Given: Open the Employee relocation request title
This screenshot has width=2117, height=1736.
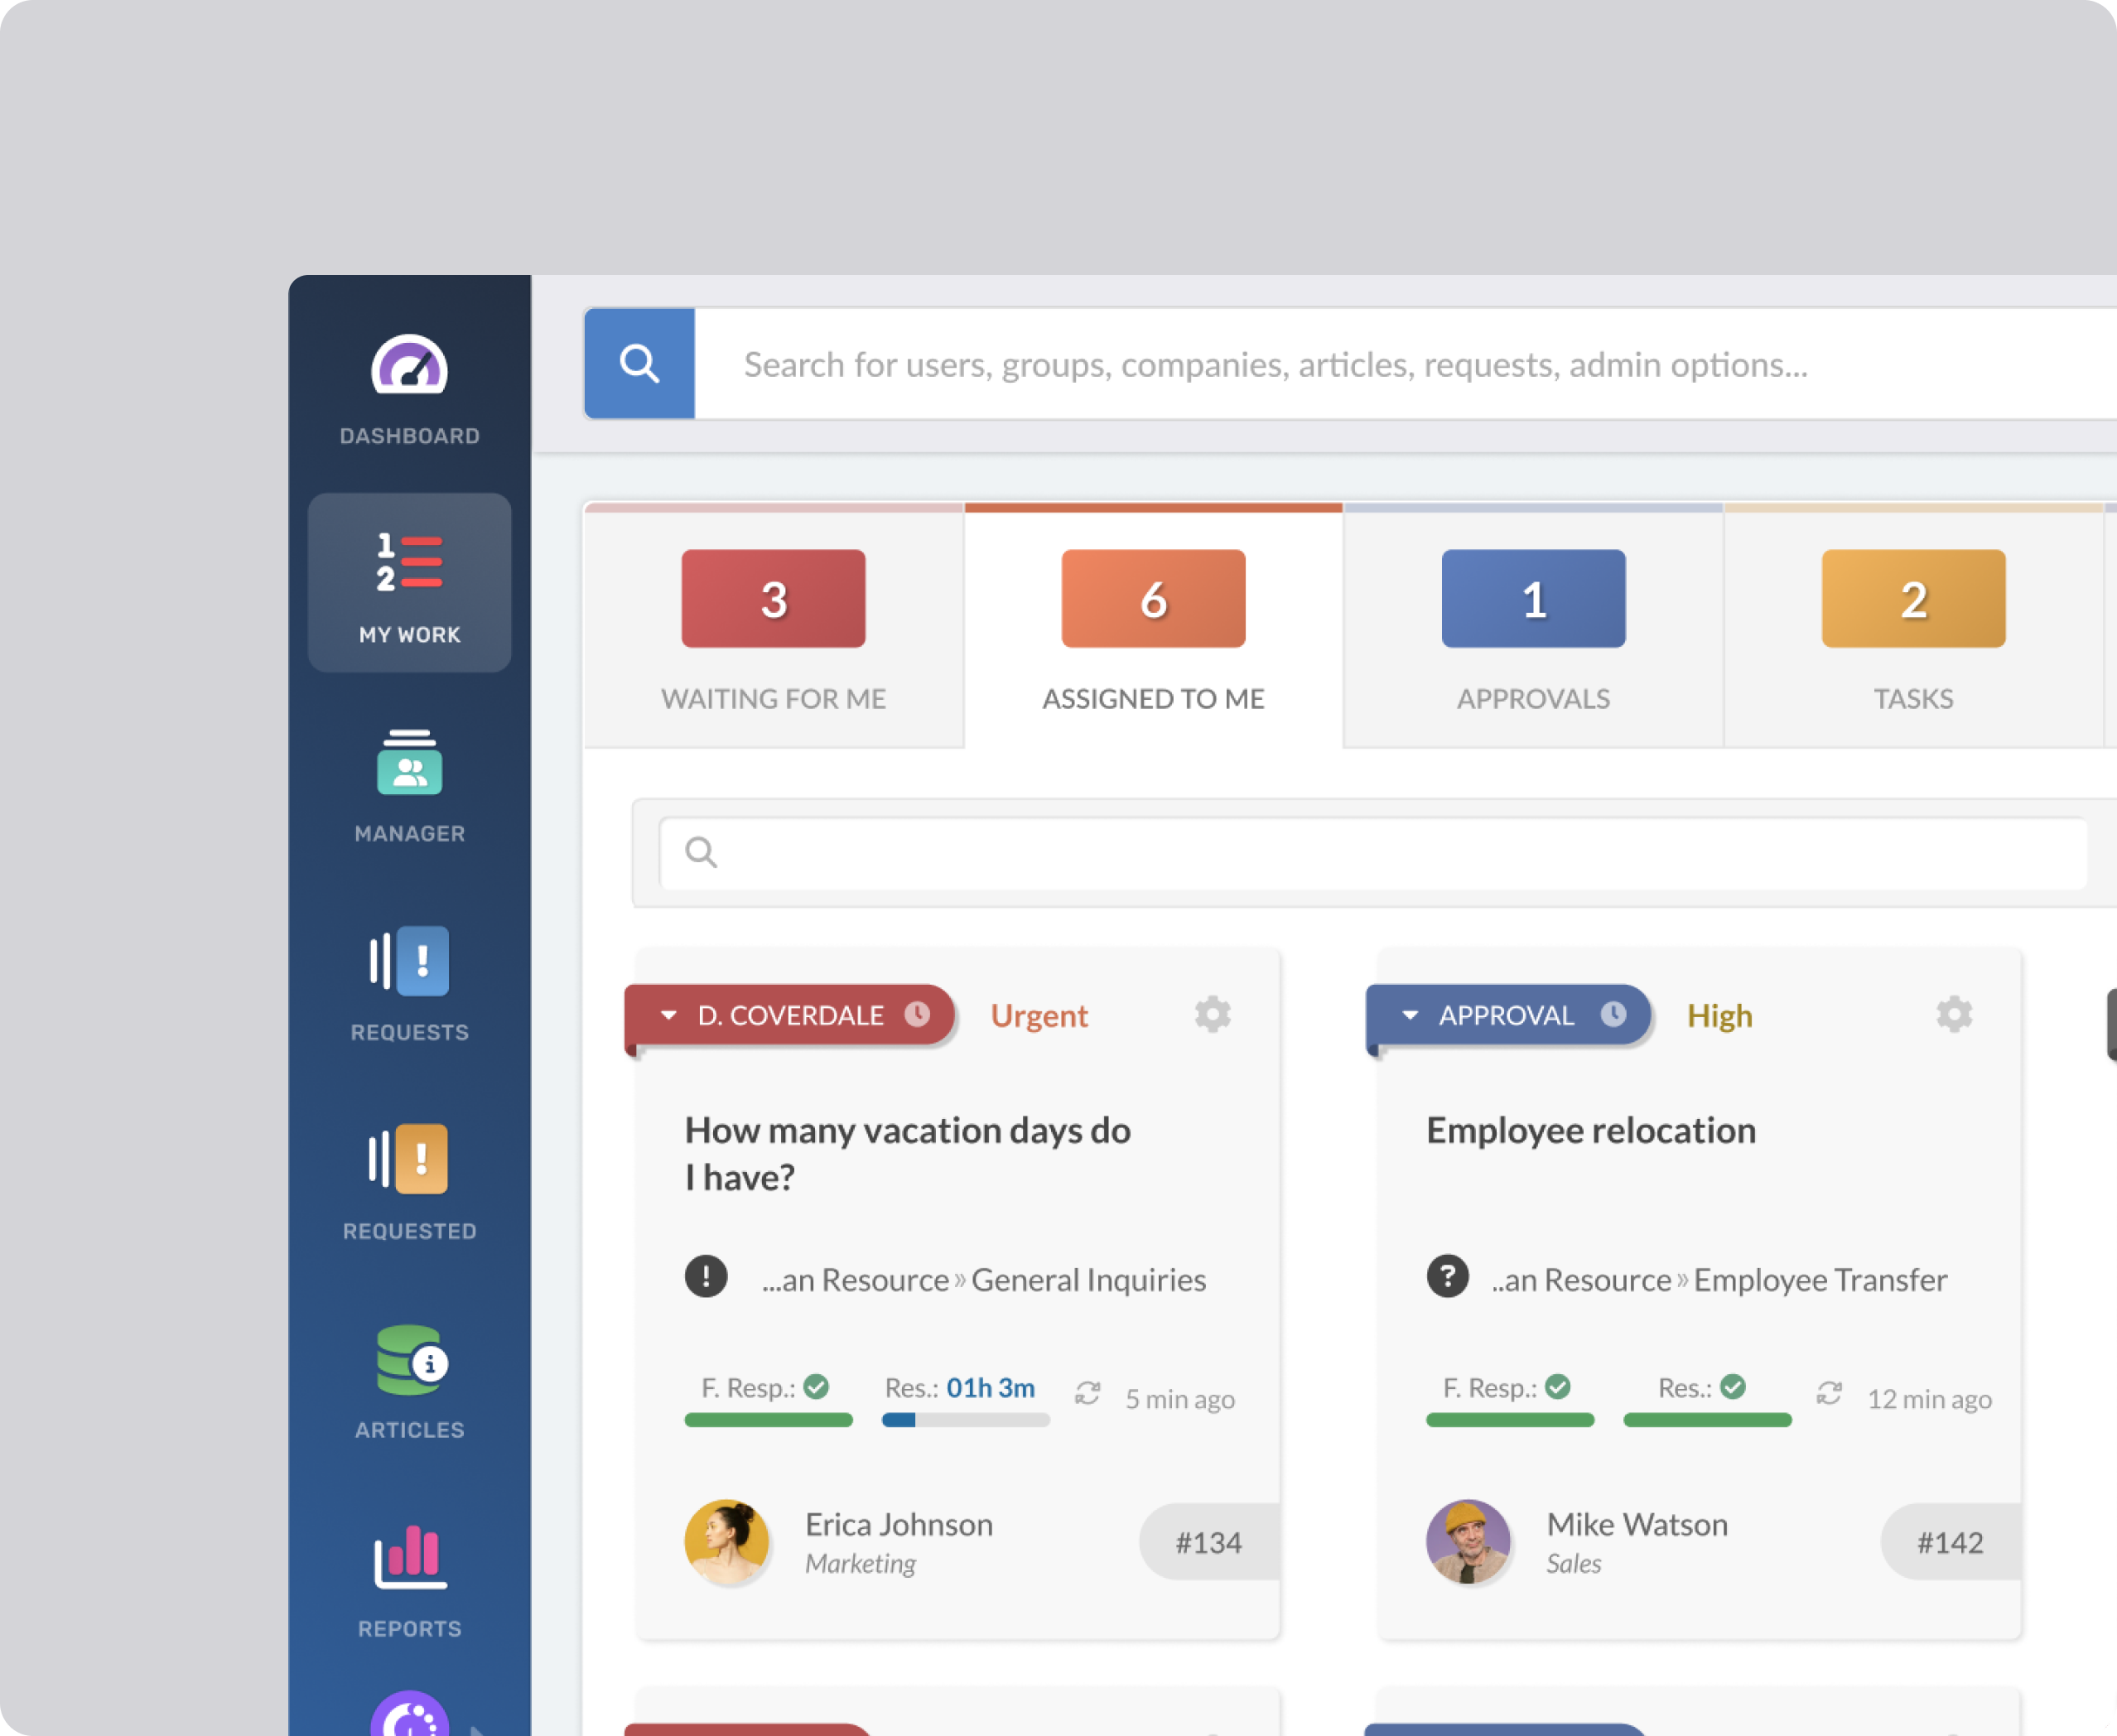Looking at the screenshot, I should pos(1590,1130).
